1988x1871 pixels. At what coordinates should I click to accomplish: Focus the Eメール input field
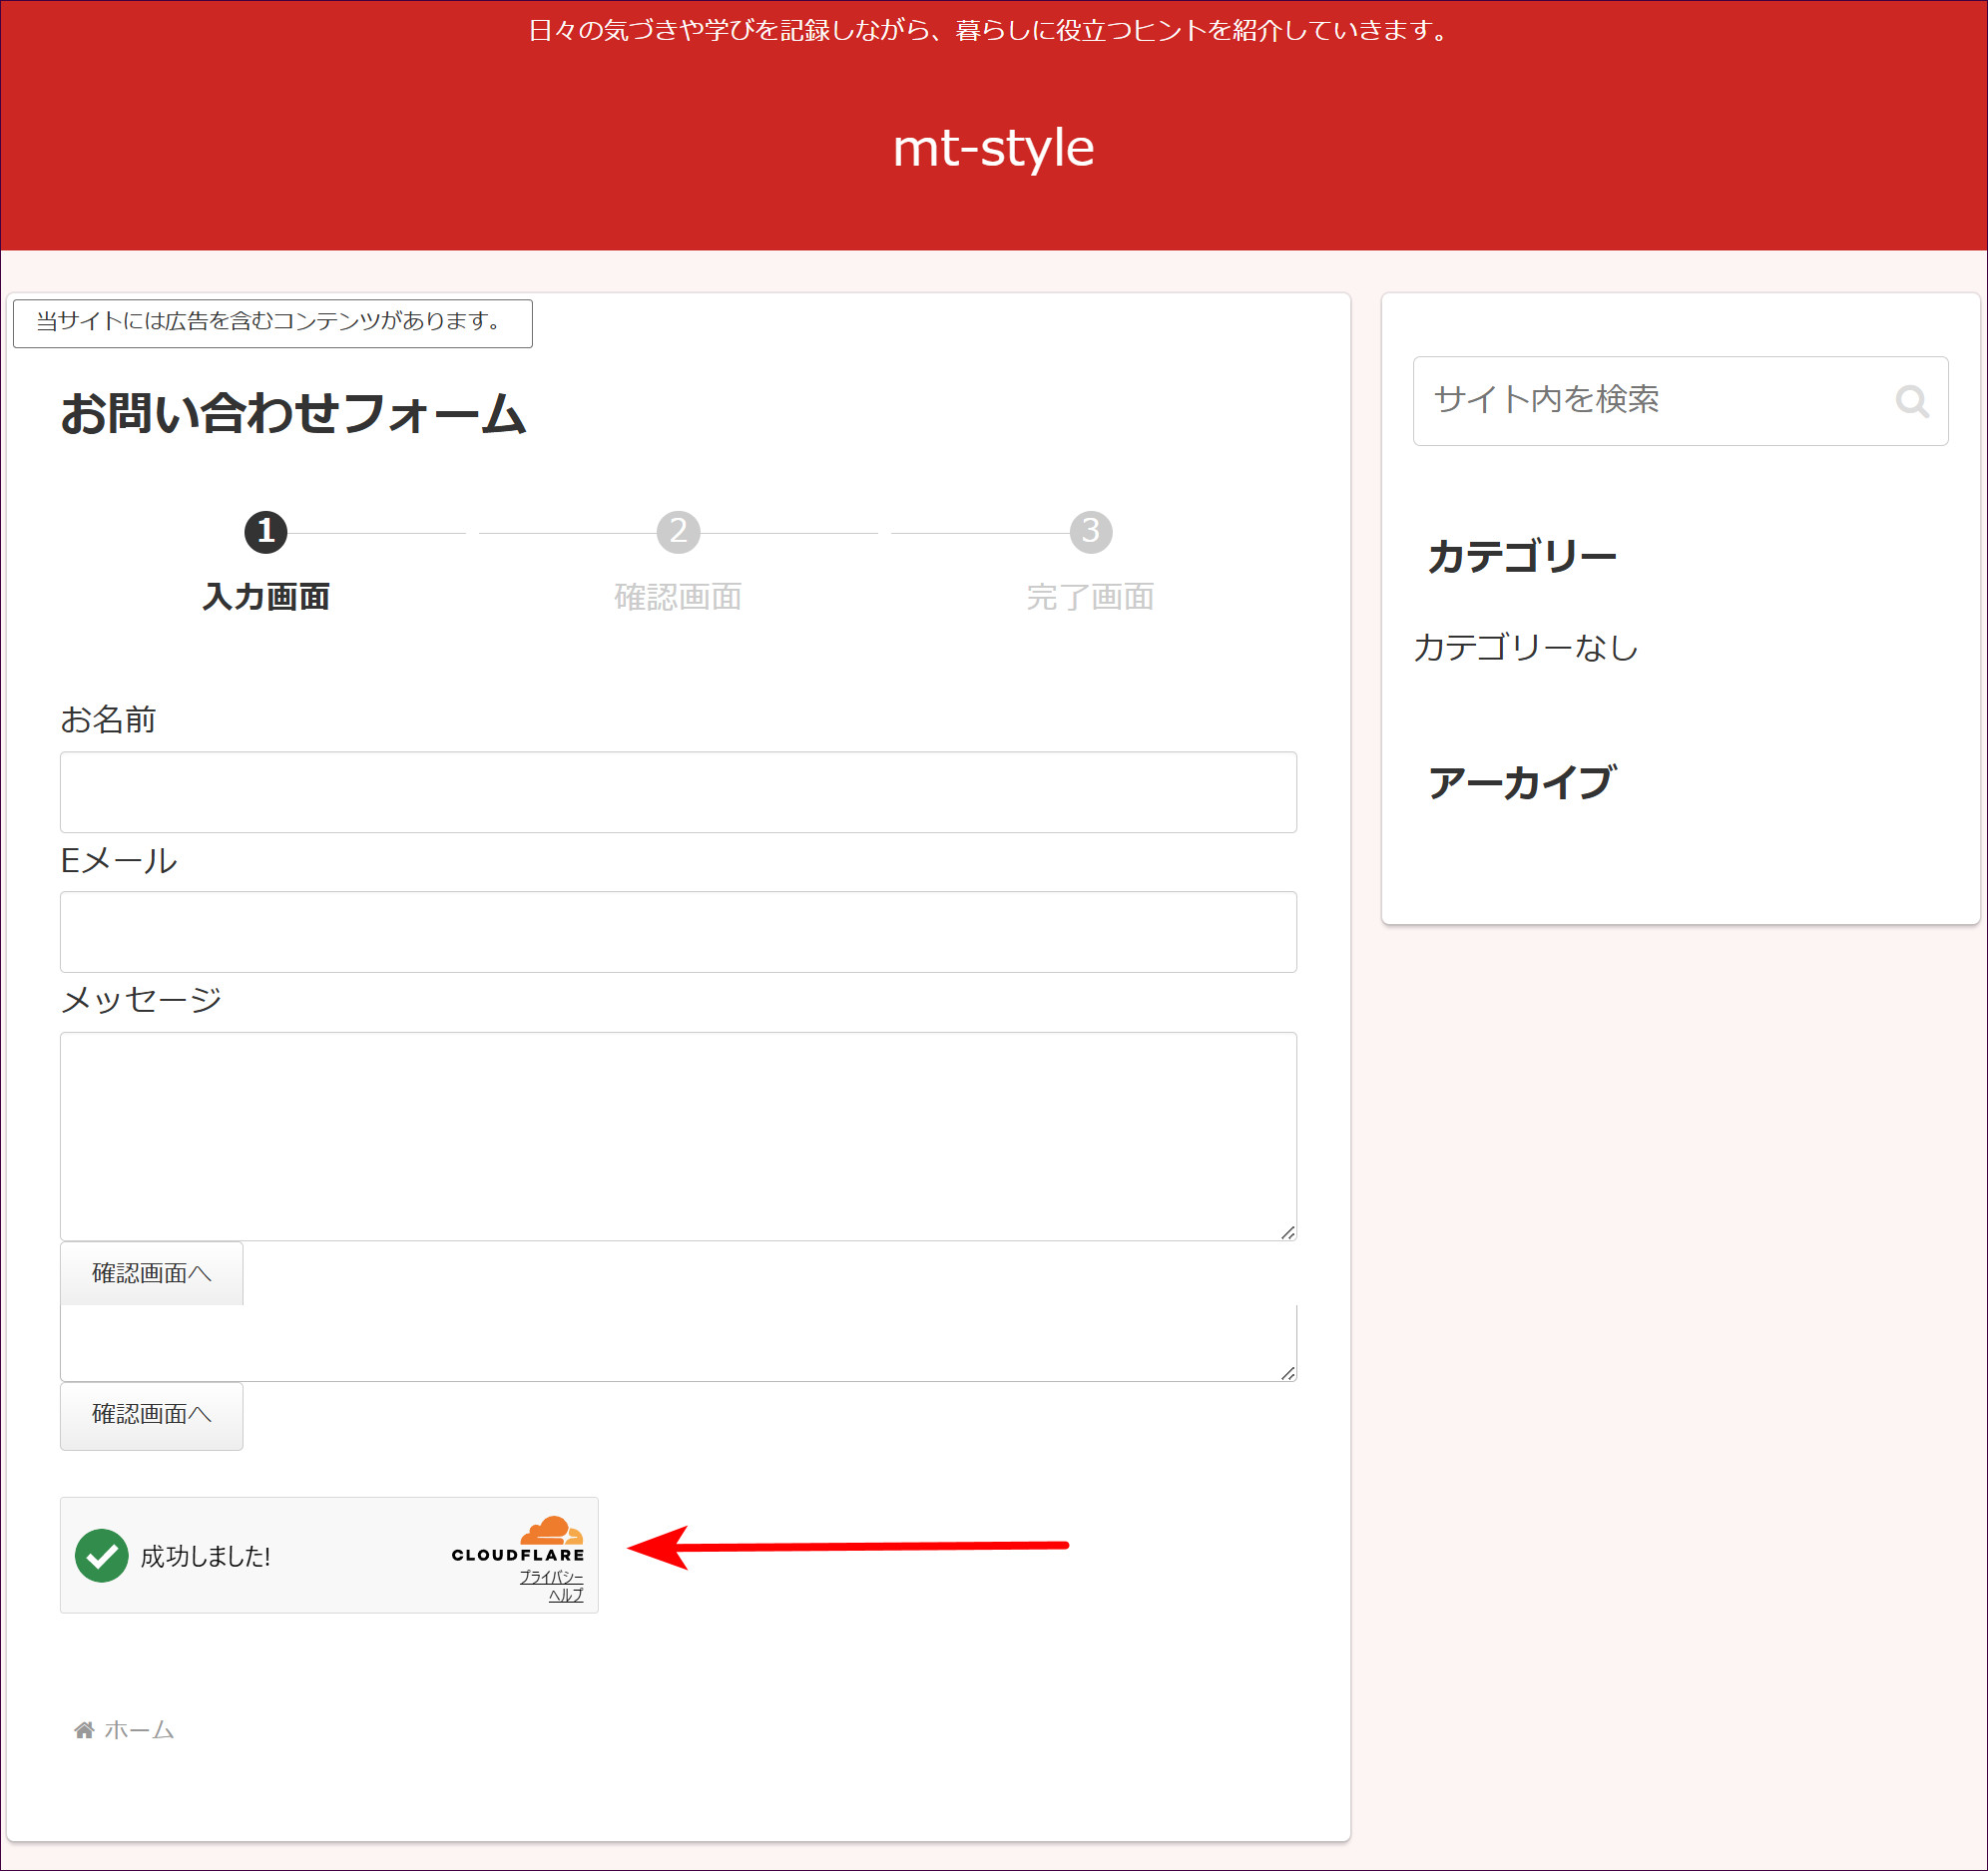click(678, 932)
